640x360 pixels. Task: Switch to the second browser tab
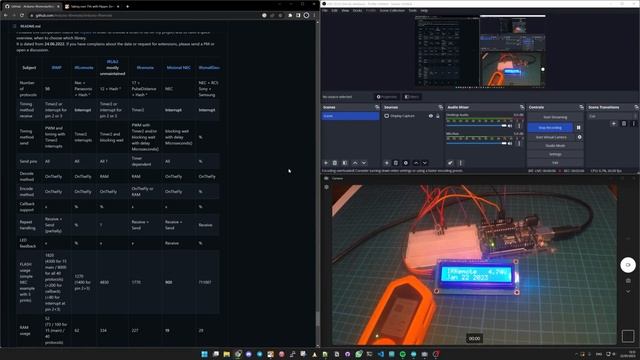tap(92, 7)
